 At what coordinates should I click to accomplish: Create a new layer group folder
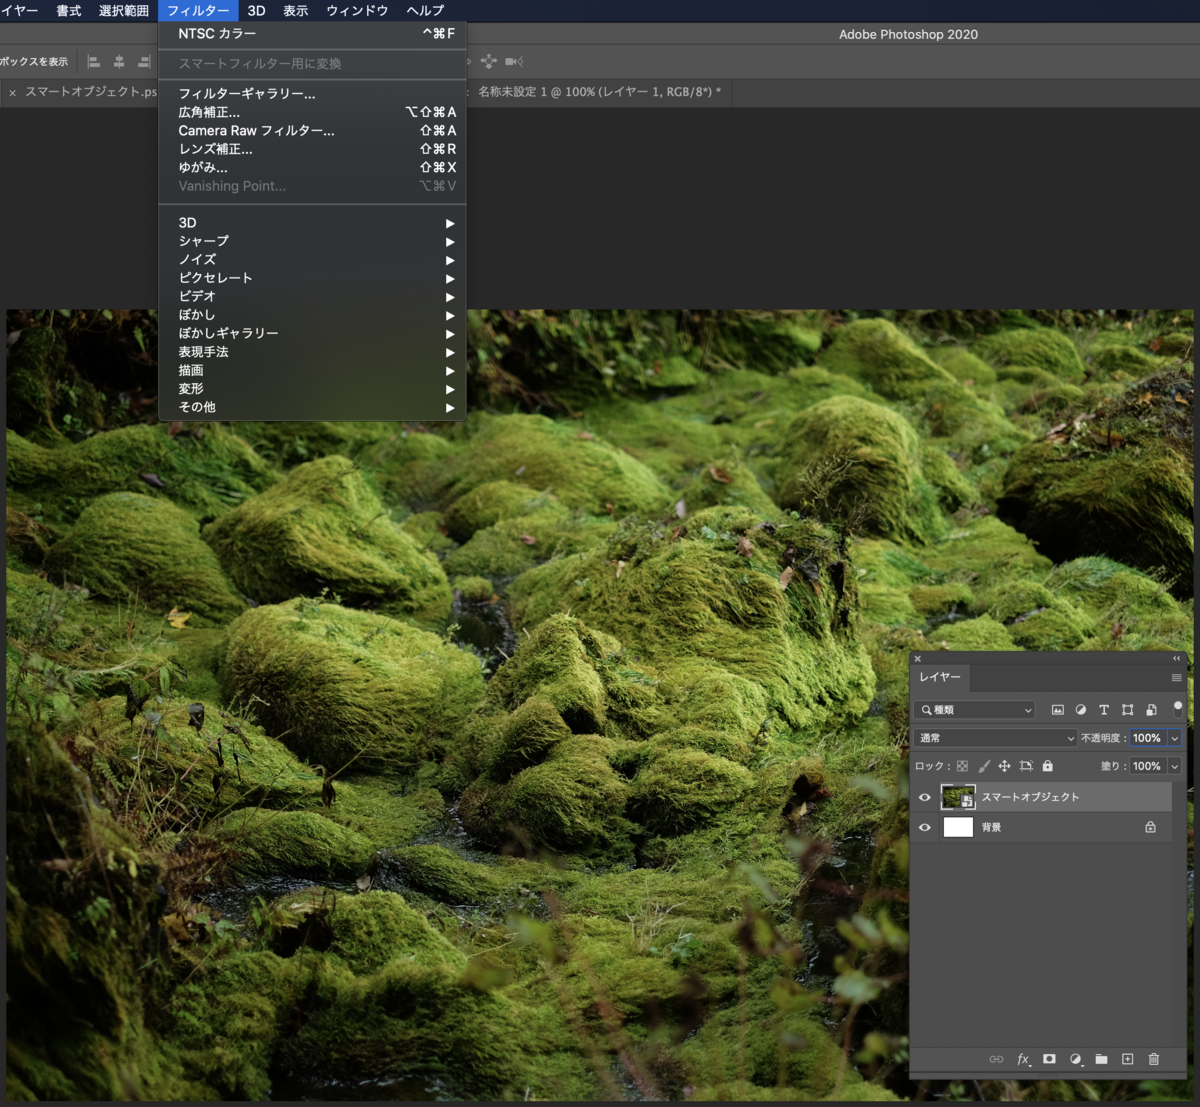(1101, 1059)
